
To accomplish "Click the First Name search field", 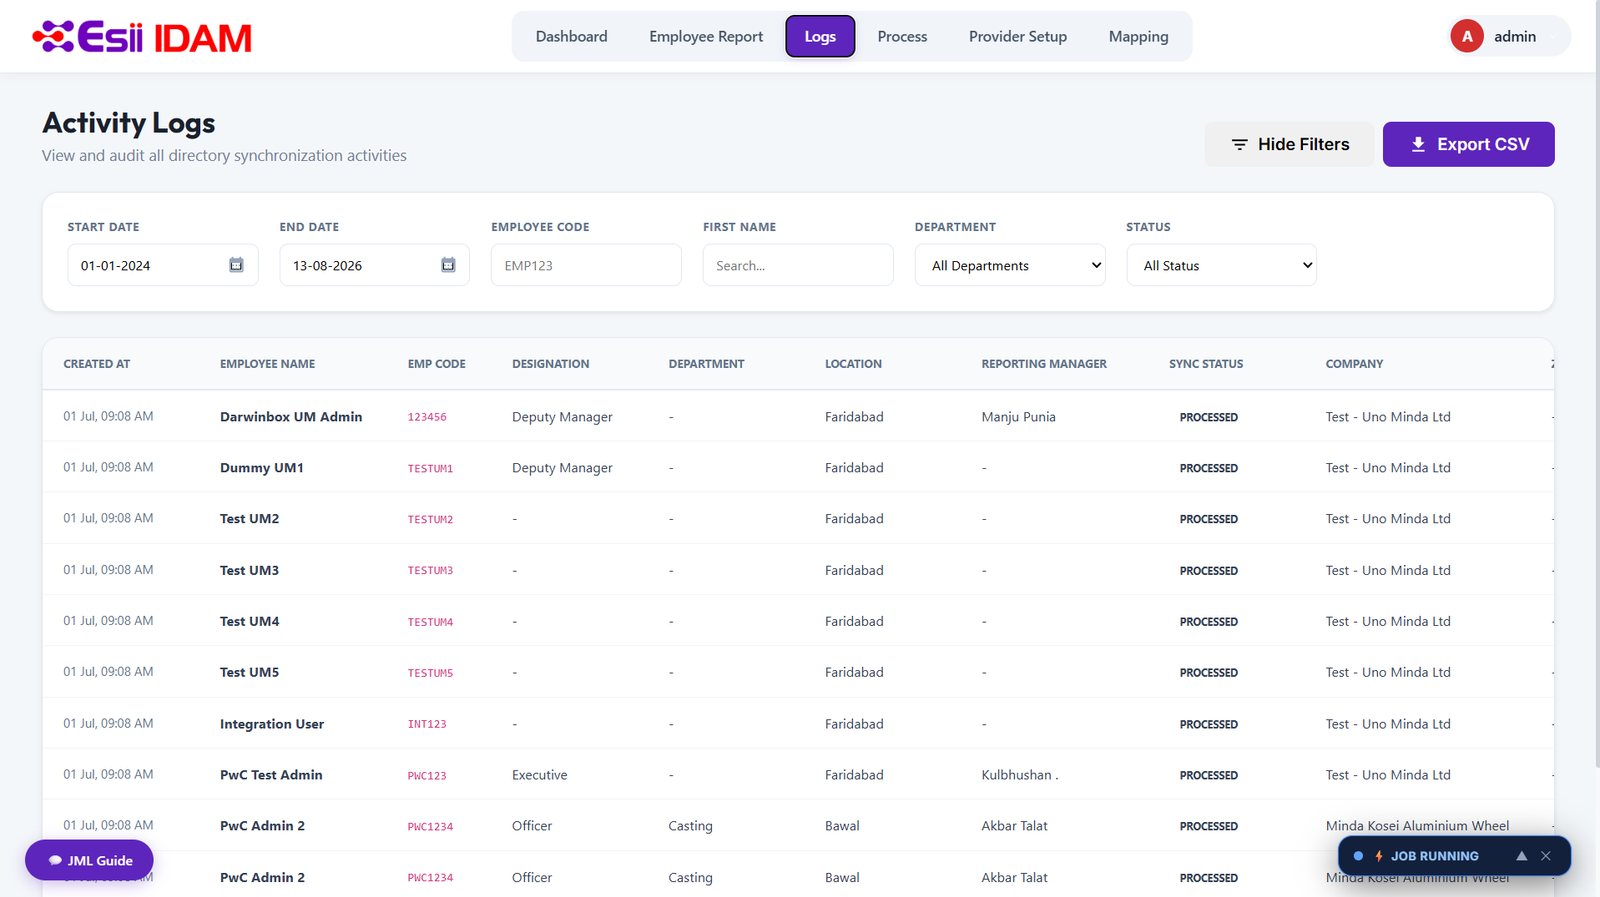I will pos(798,265).
